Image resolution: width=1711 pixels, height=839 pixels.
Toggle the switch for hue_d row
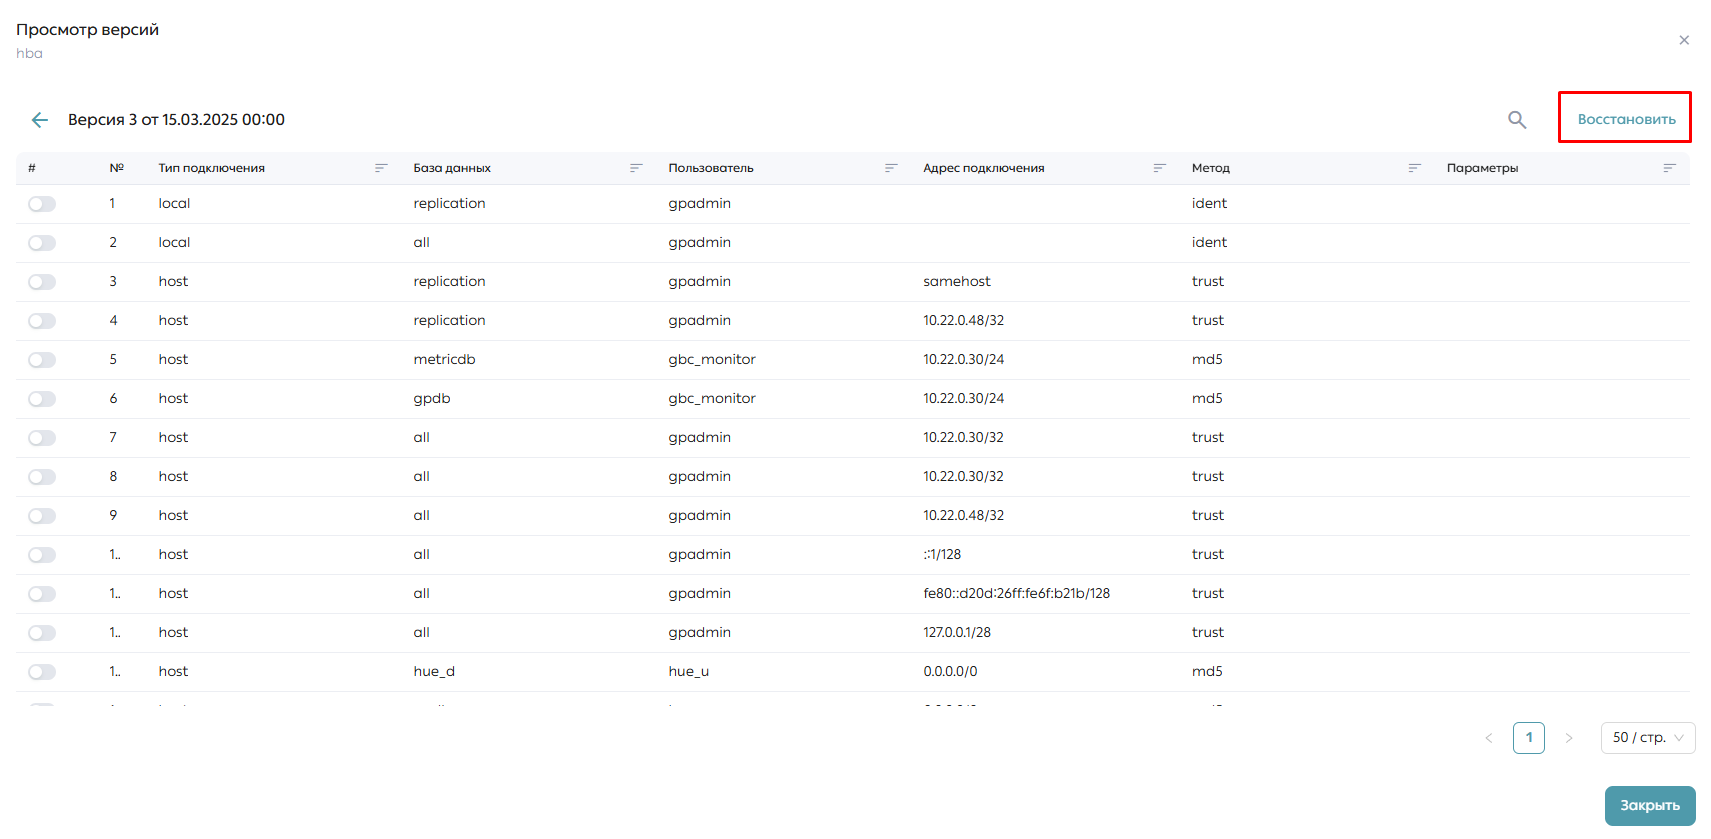coord(42,672)
